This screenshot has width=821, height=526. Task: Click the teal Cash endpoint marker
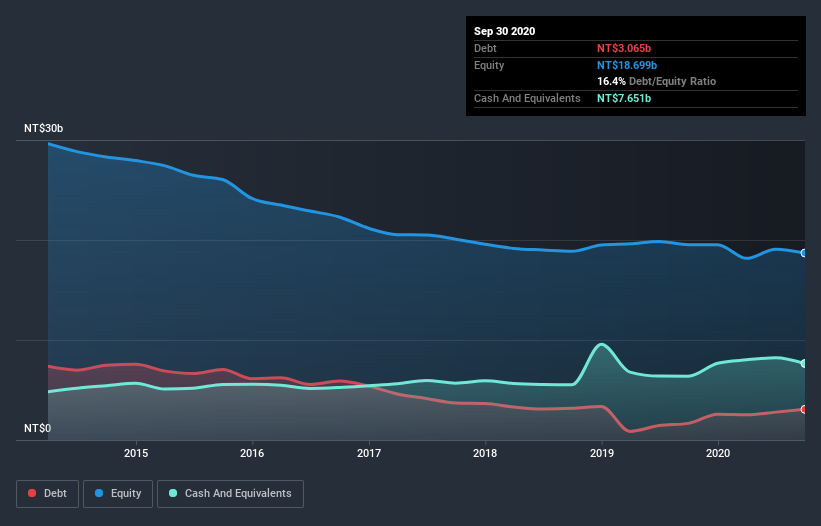804,363
